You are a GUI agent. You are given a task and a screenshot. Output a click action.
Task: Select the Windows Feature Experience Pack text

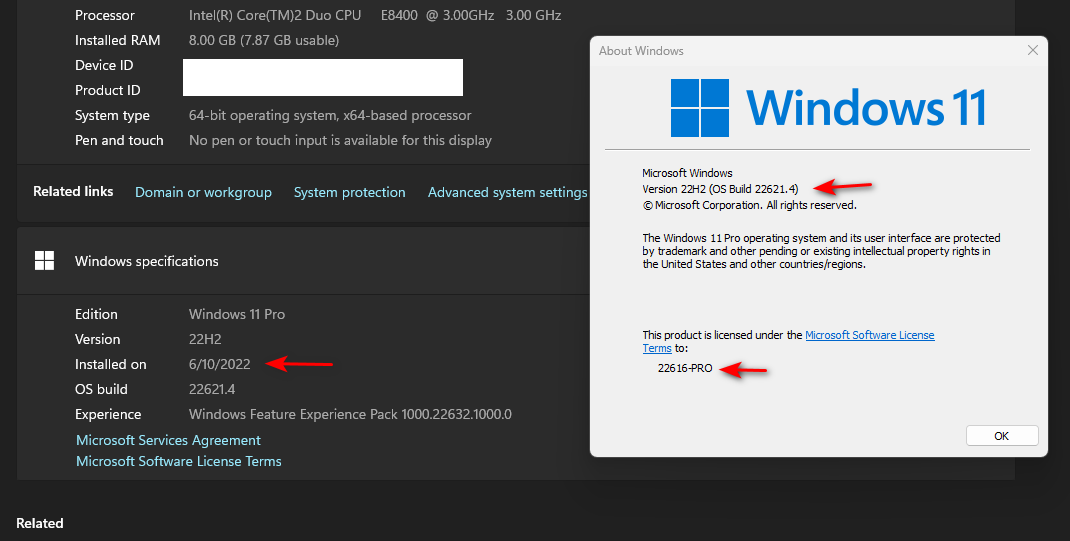(x=350, y=414)
